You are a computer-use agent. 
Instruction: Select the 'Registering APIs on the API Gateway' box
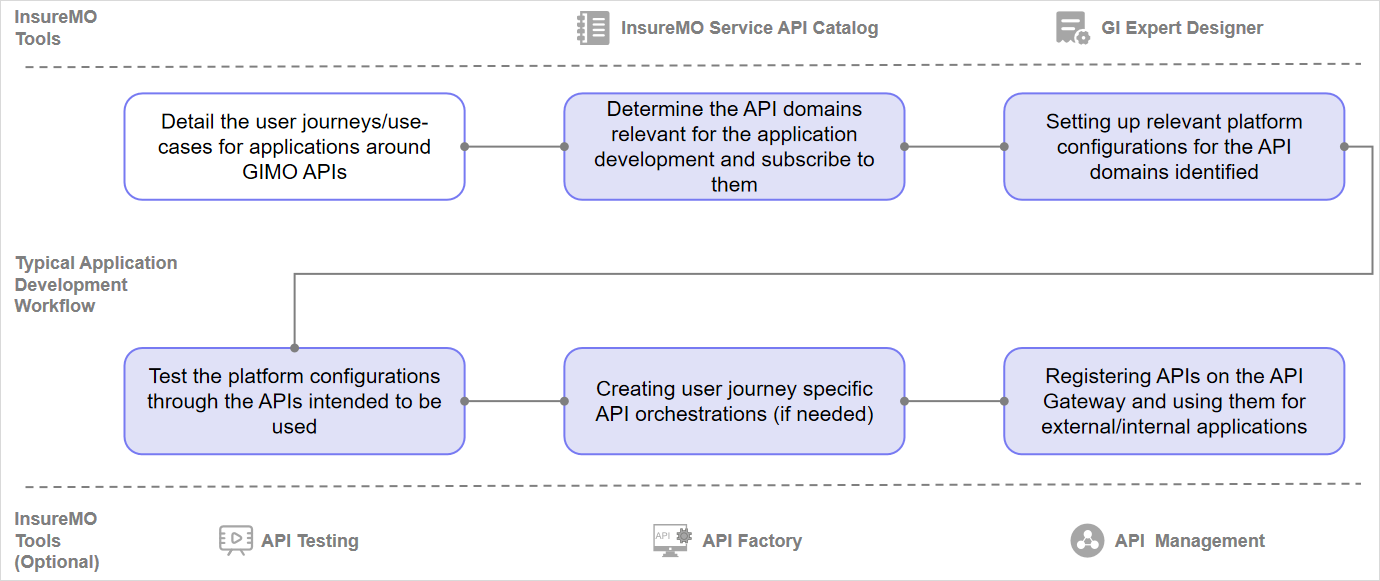(x=1175, y=401)
